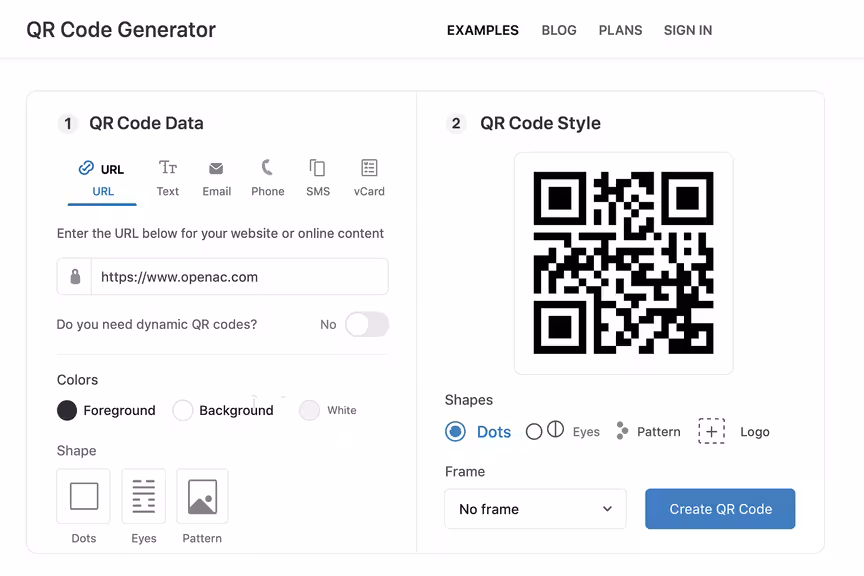
Task: Click the blue Dots label under Shapes
Action: (494, 432)
